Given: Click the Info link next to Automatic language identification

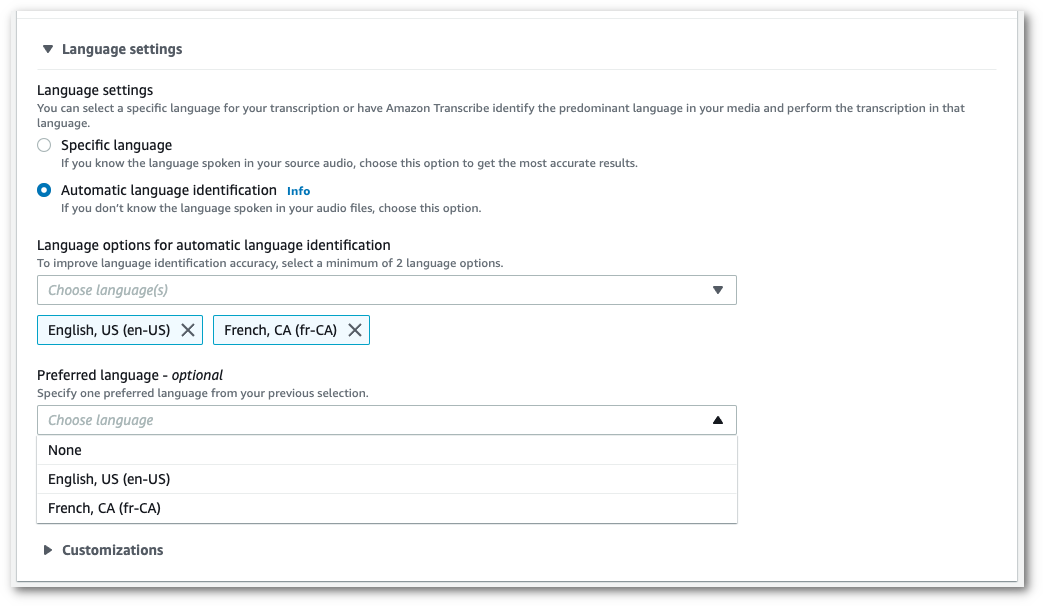Looking at the screenshot, I should (x=298, y=190).
